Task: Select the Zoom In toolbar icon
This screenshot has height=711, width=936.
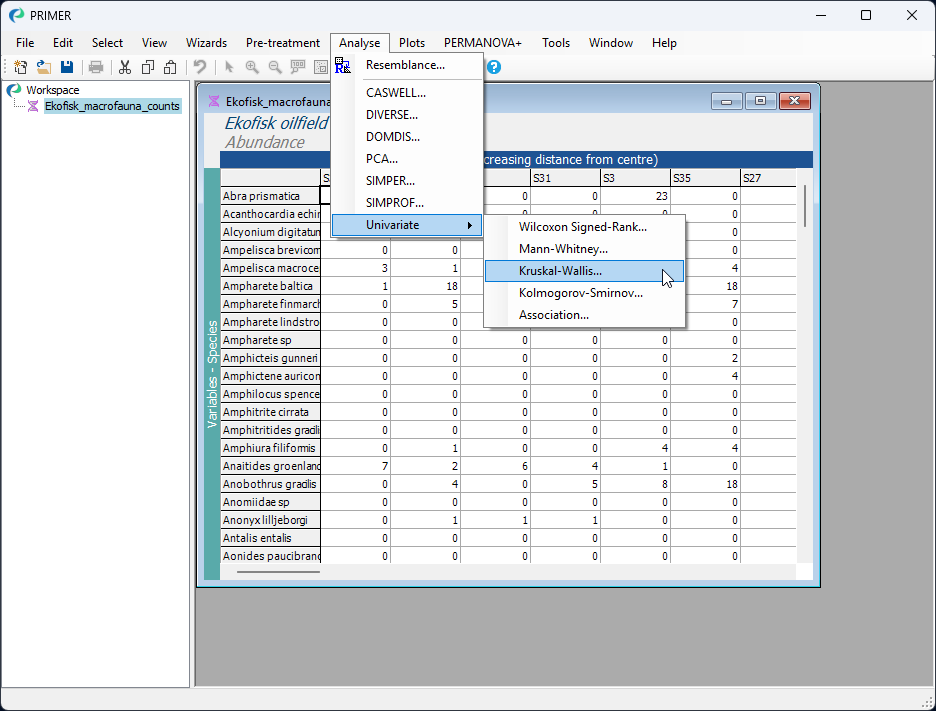Action: [x=252, y=66]
